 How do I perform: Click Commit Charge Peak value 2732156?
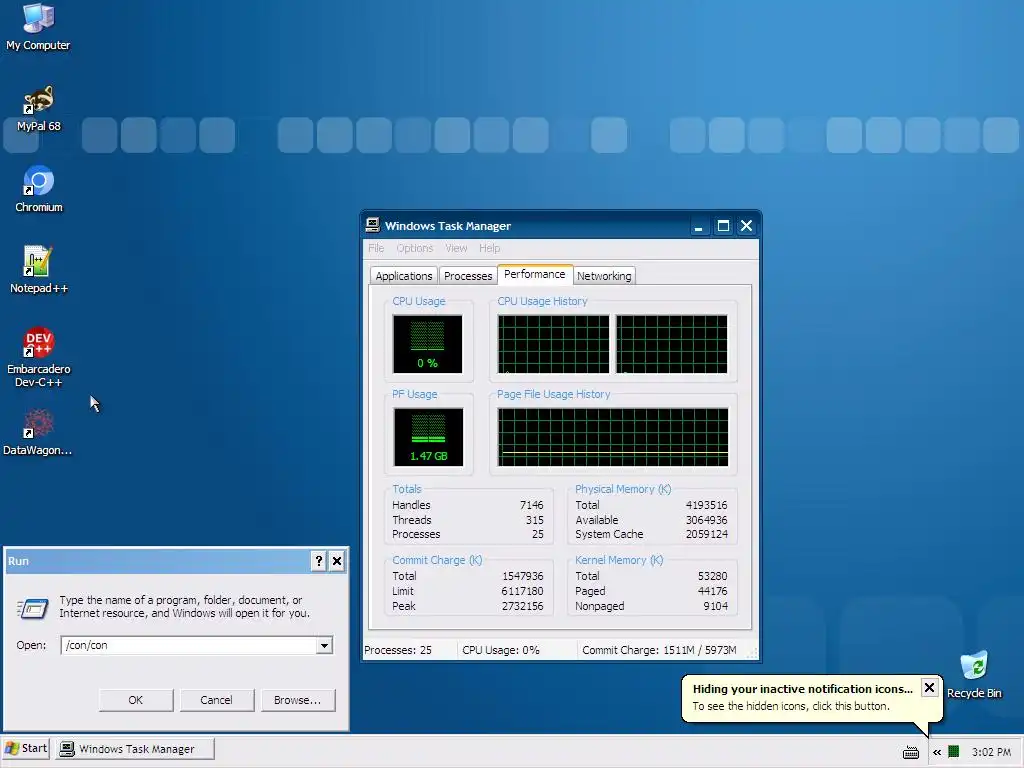[x=522, y=606]
